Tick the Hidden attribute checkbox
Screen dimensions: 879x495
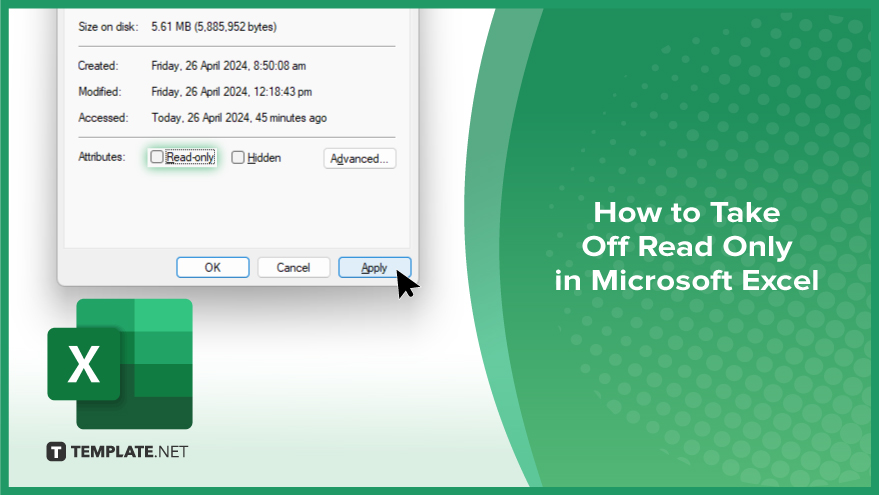click(238, 158)
